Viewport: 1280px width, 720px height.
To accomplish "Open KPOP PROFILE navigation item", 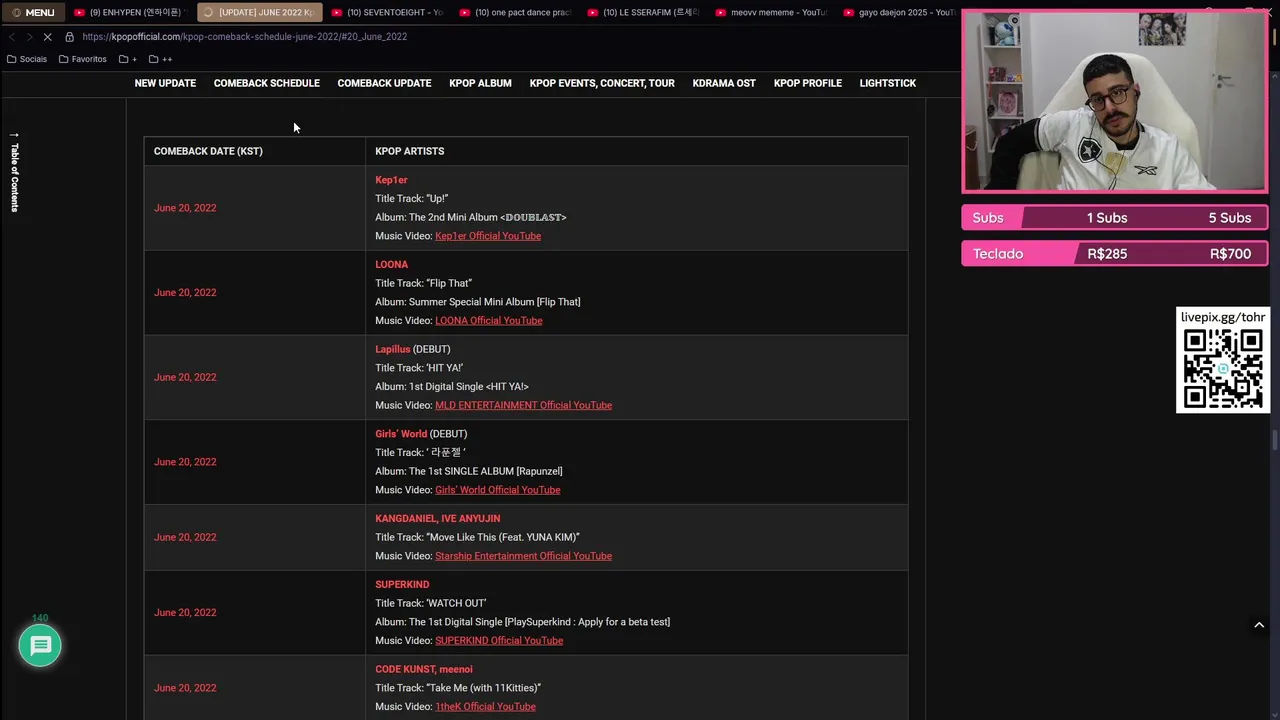I will point(808,83).
